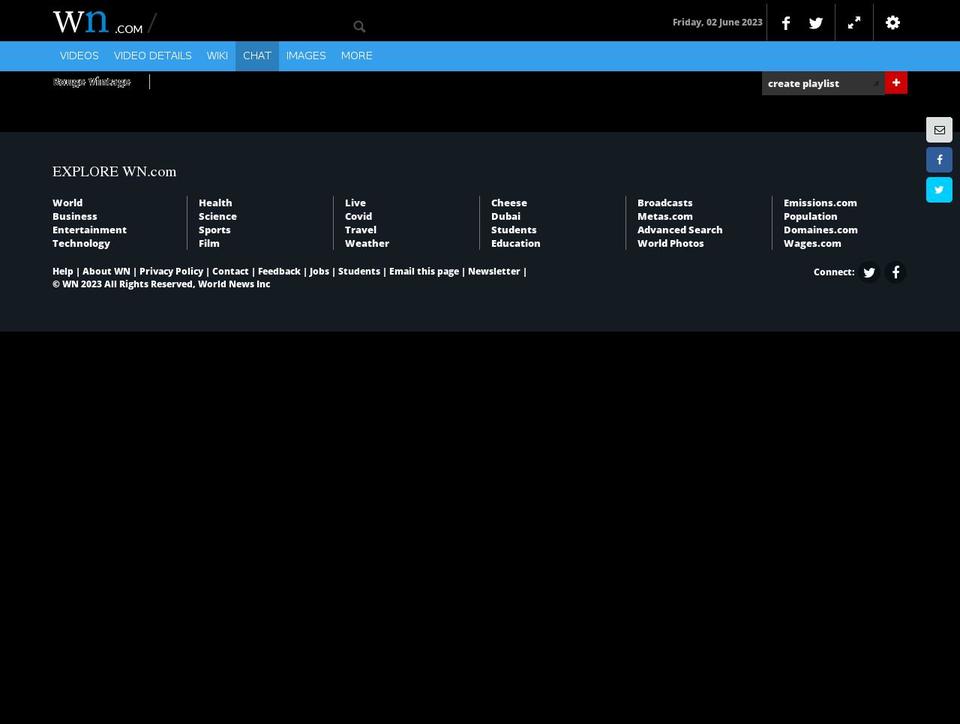The width and height of the screenshot is (960, 724).
Task: Open settings via the gear icon
Action: coord(893,23)
